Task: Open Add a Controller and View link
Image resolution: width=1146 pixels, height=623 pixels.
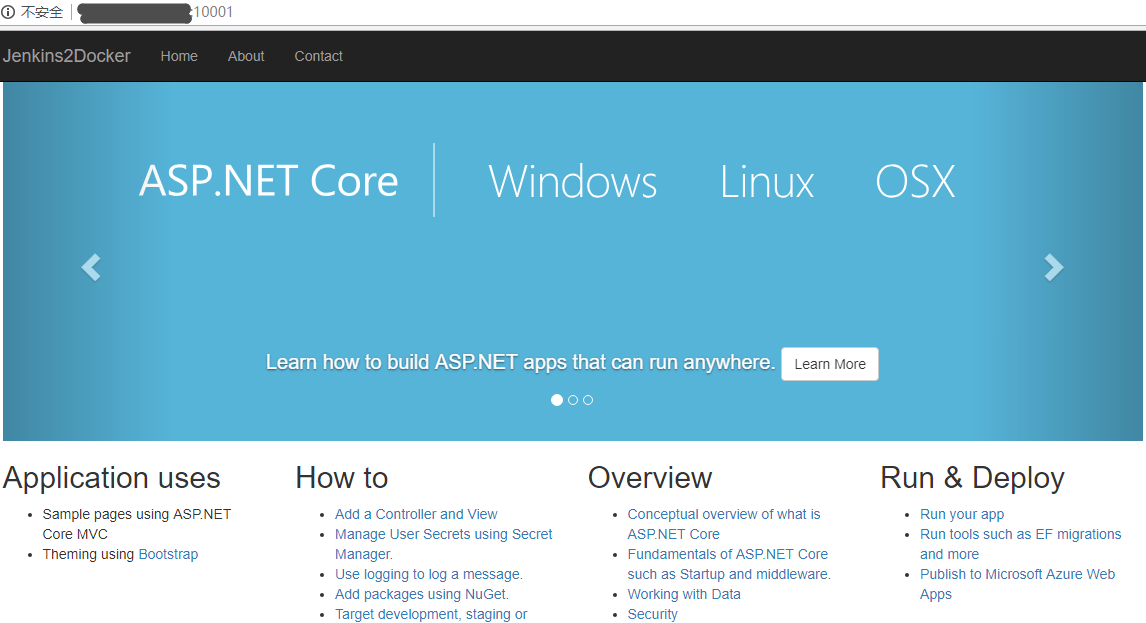Action: [416, 514]
